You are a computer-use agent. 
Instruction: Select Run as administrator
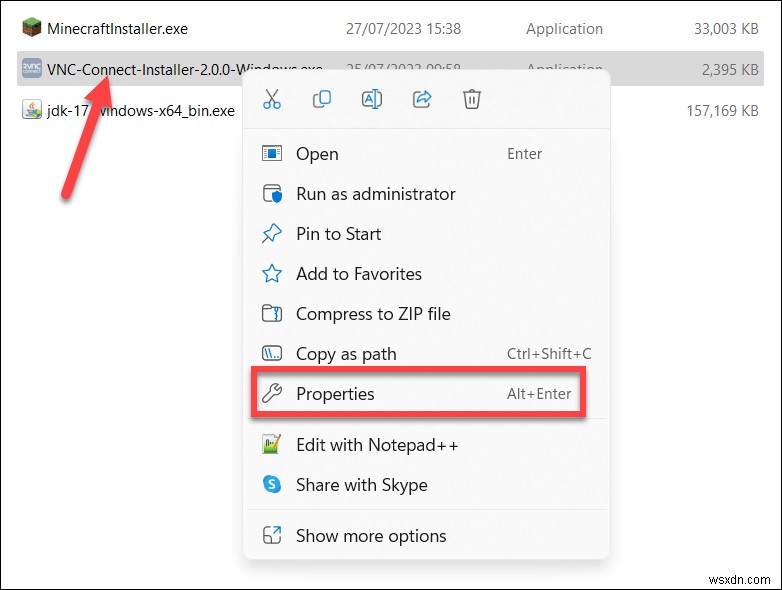426,194
